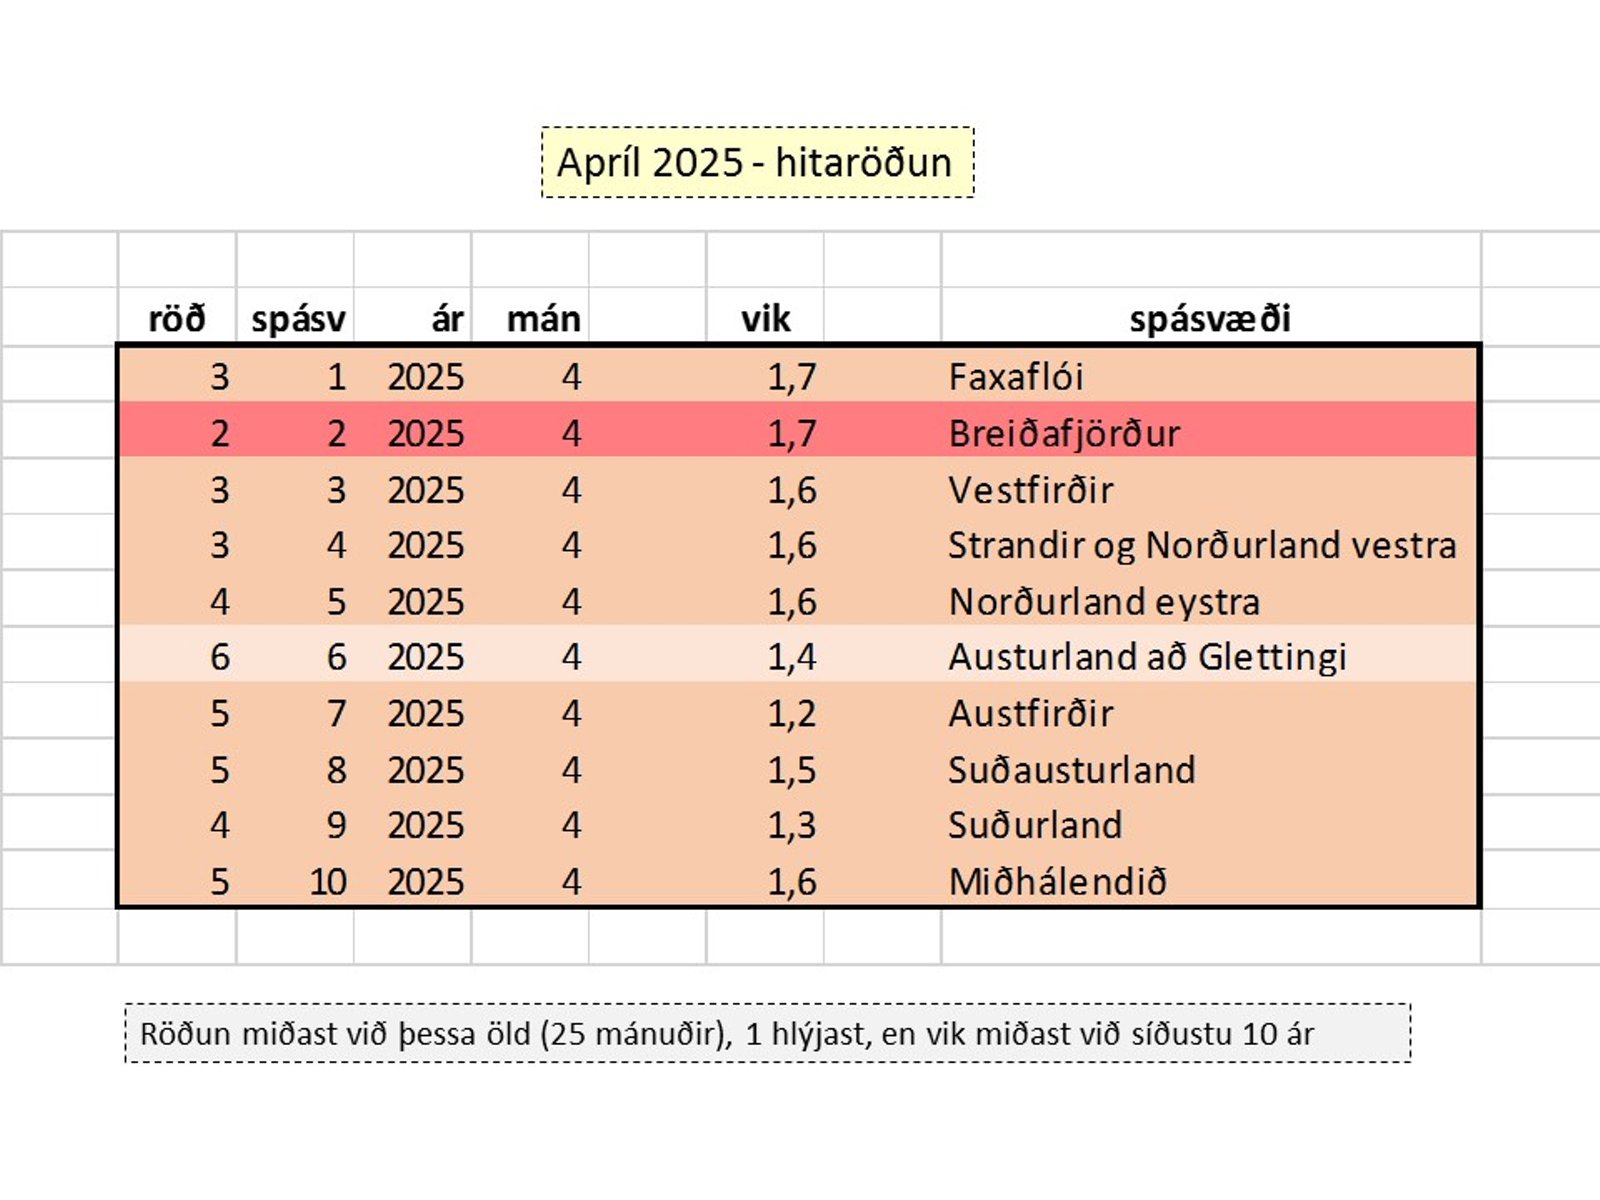Click 'Strandir og Norðurland vestra' cell
1600x1200 pixels.
(1210, 545)
